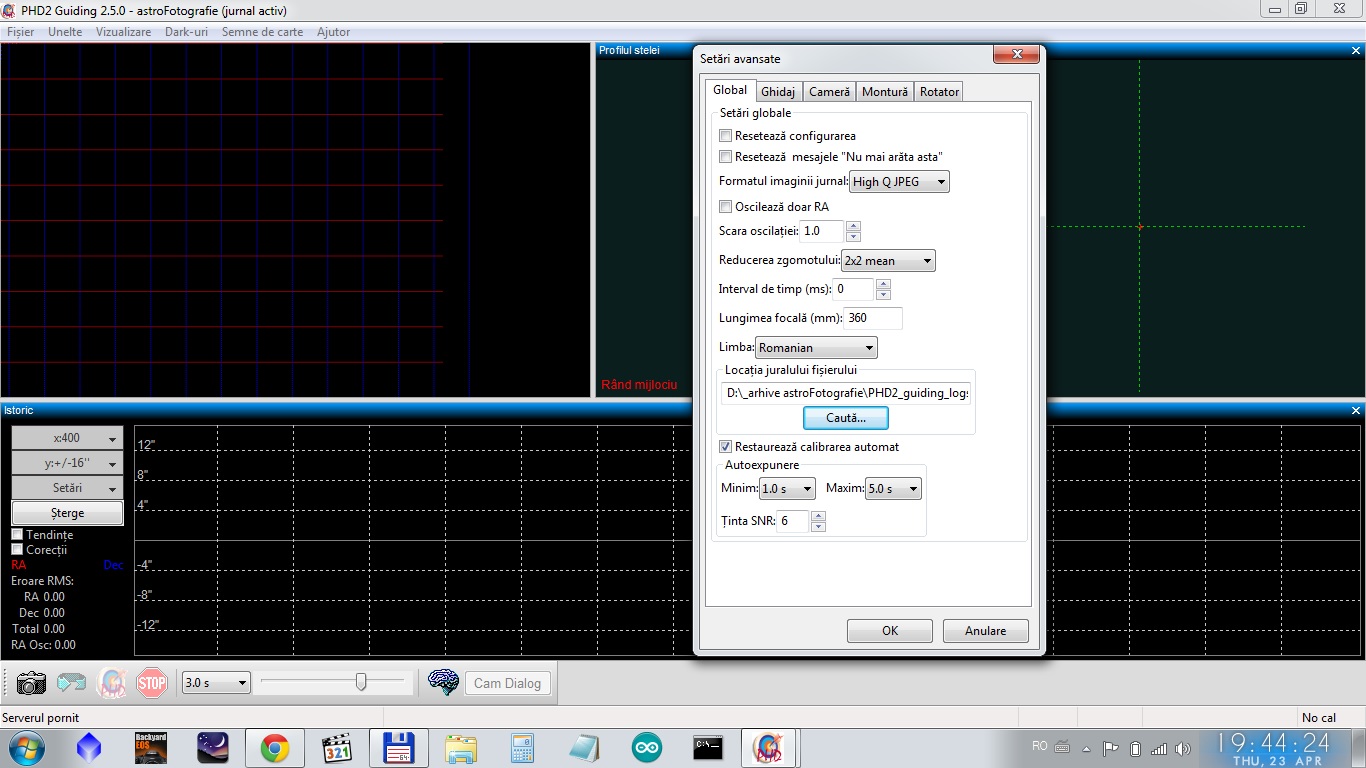The height and width of the screenshot is (768, 1366).
Task: Click the Cam Dialog button
Action: click(507, 684)
